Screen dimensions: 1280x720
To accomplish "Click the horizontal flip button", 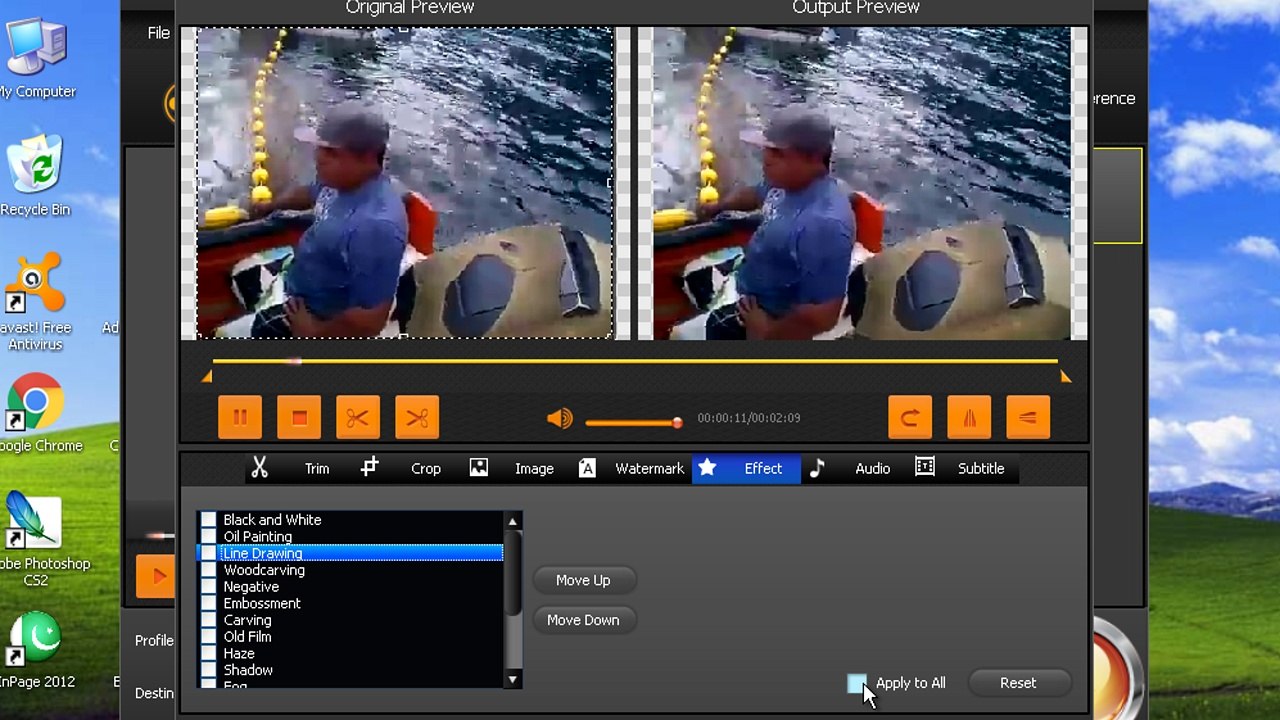I will coord(969,418).
